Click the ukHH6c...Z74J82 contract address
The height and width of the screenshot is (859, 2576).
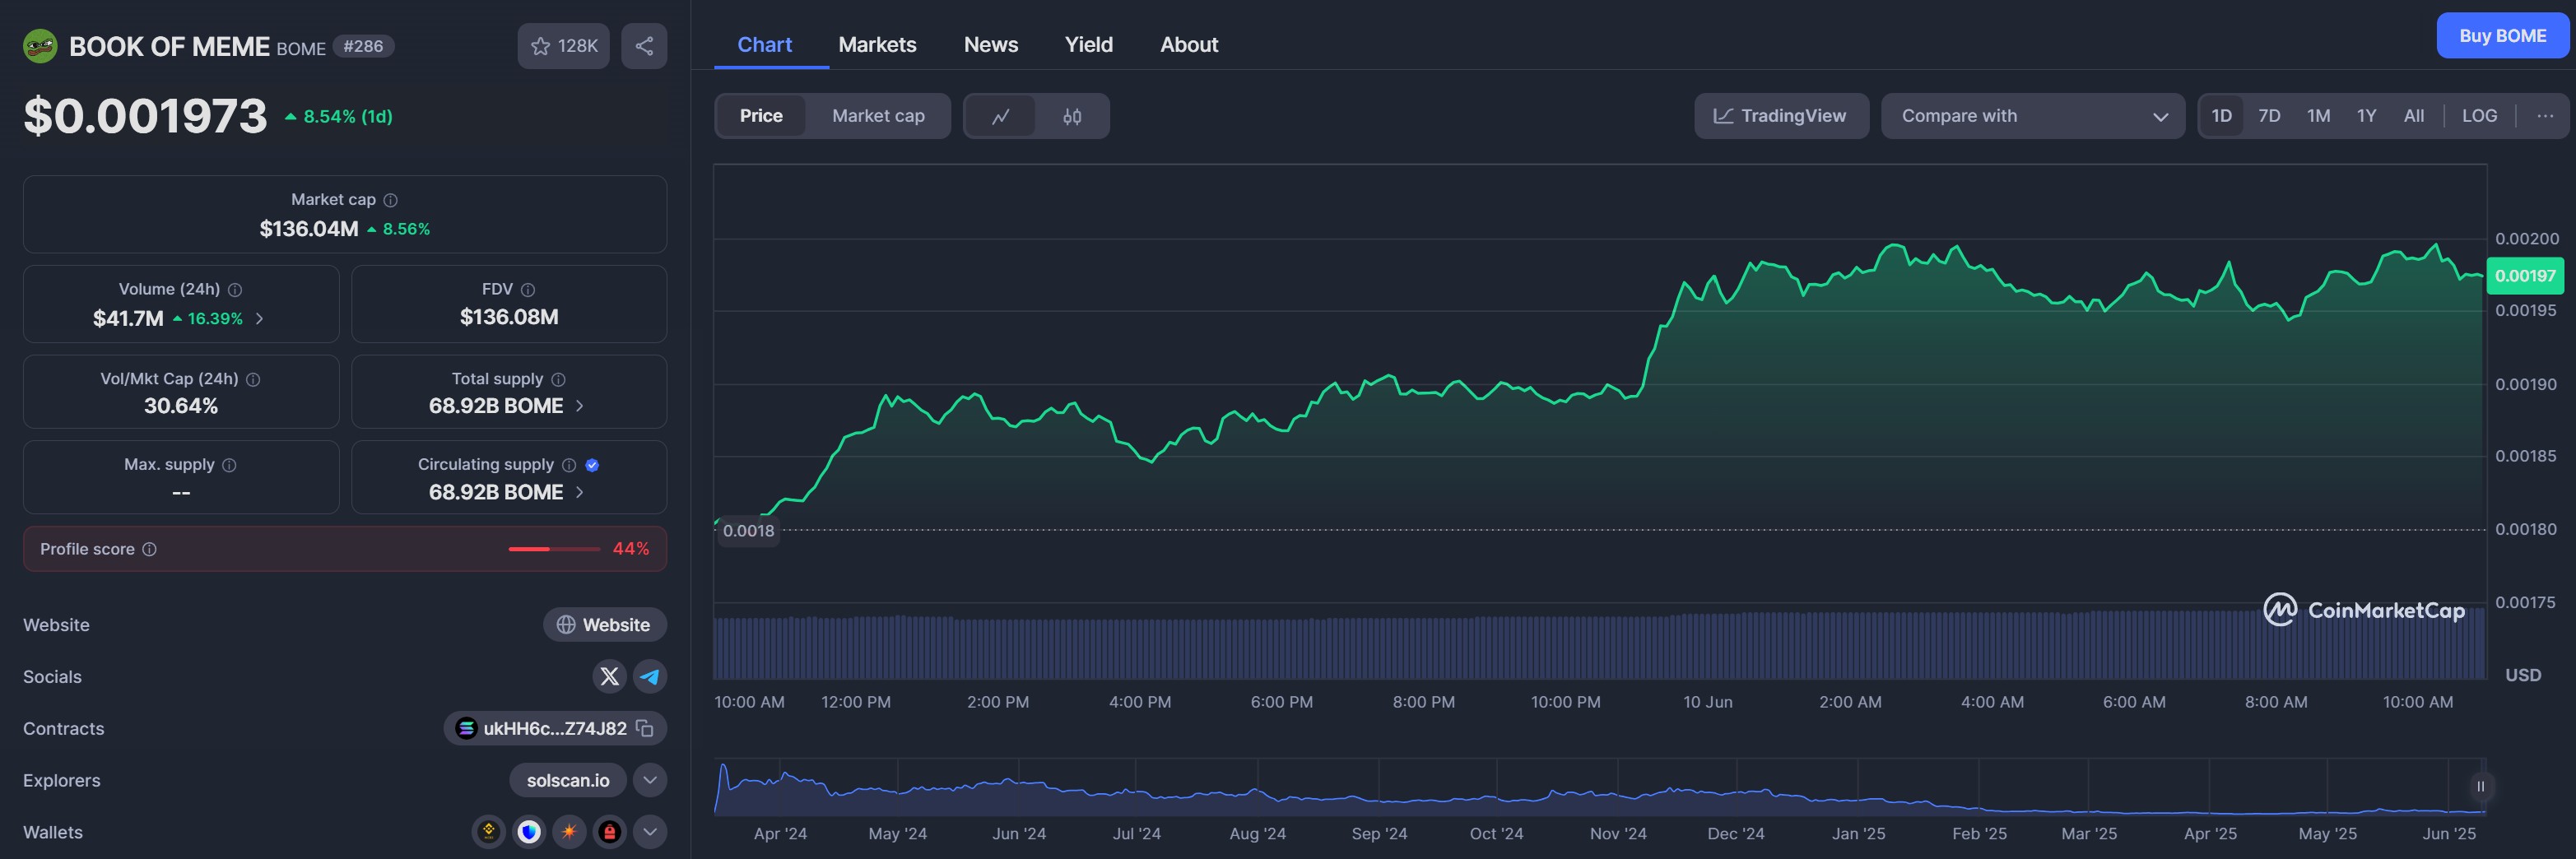click(x=555, y=728)
